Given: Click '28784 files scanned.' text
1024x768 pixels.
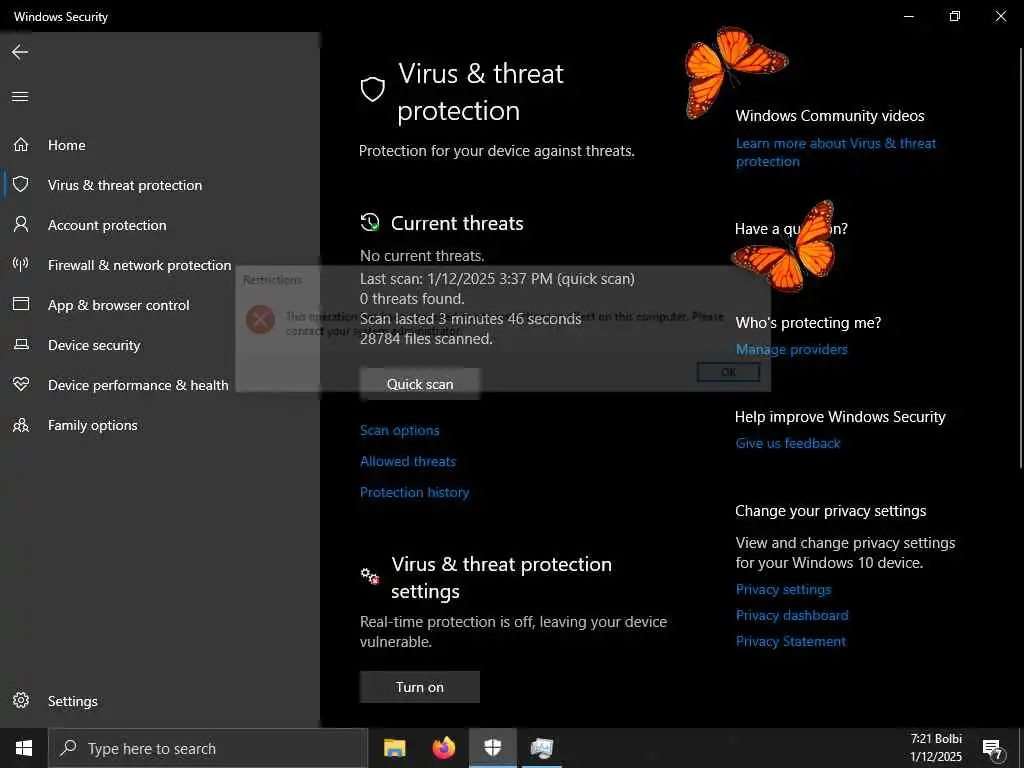Looking at the screenshot, I should tap(426, 339).
